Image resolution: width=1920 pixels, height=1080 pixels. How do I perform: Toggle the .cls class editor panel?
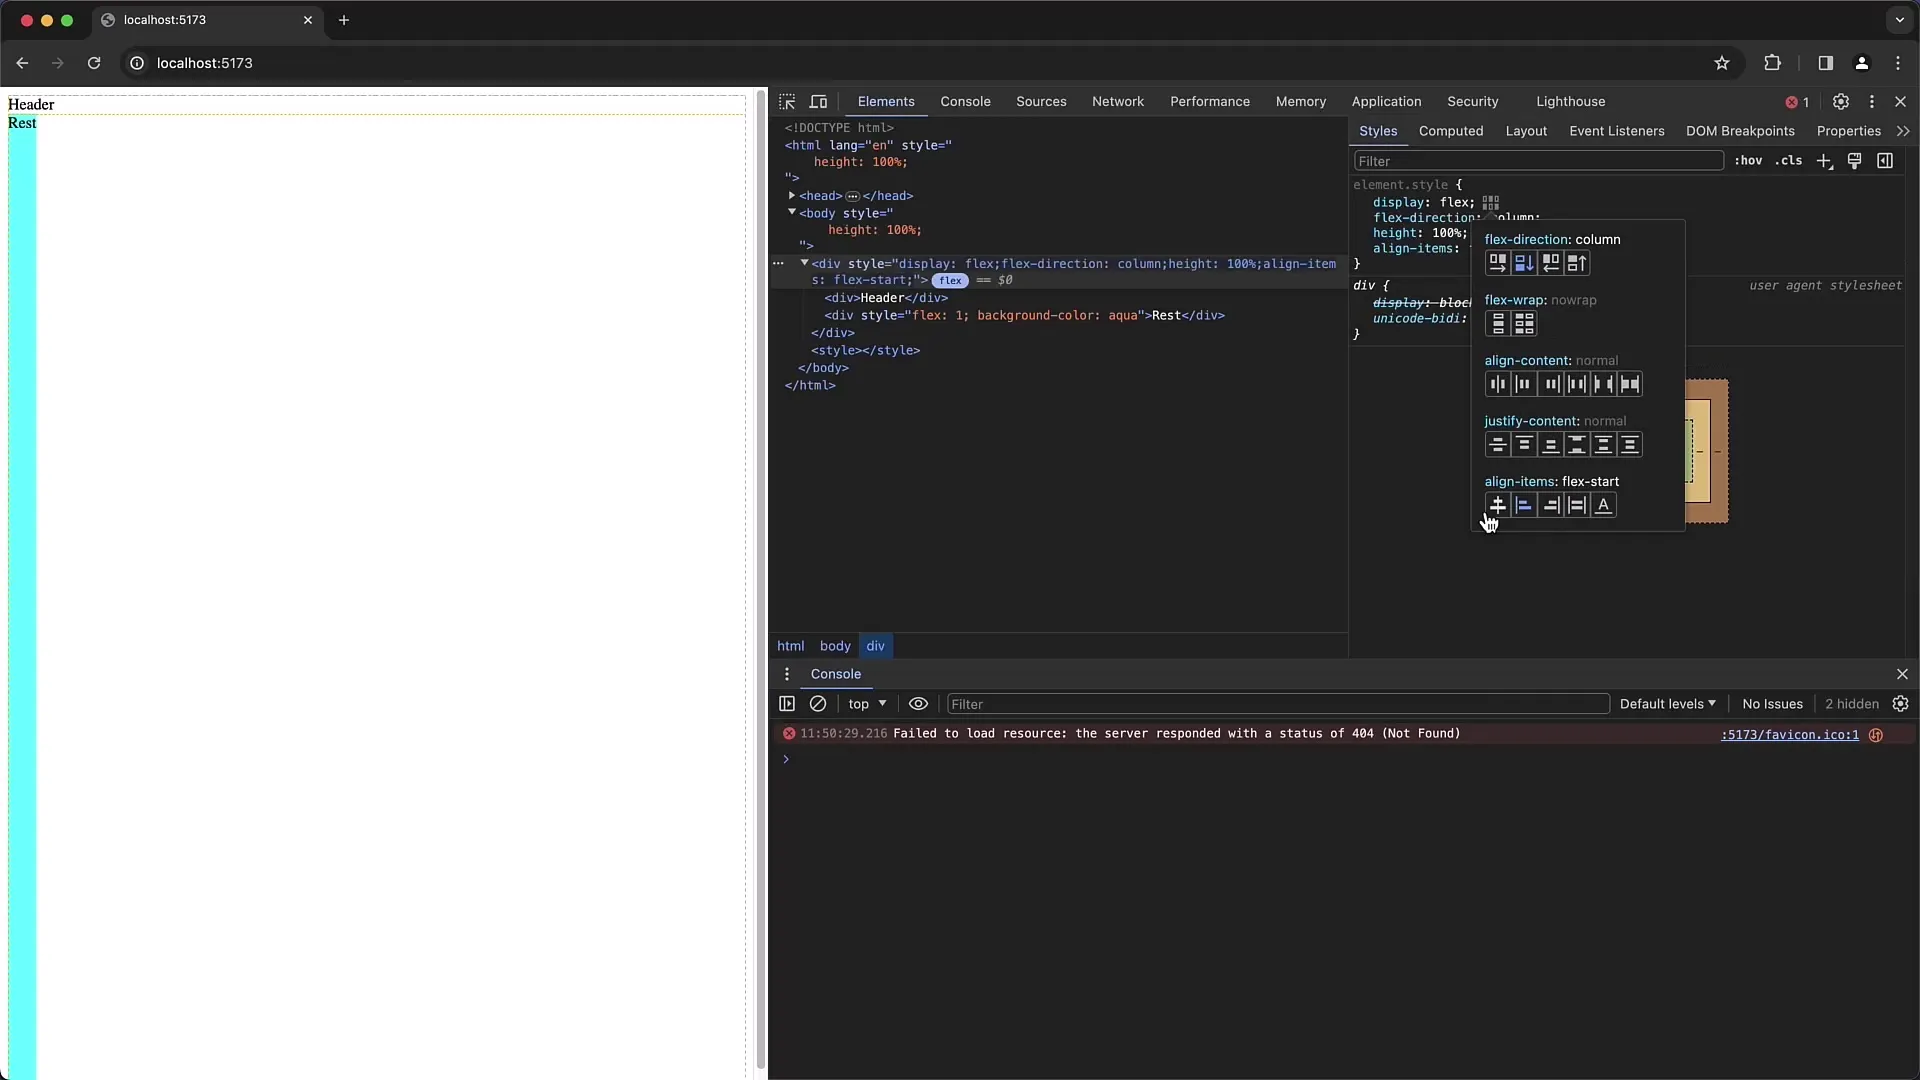pos(1789,161)
